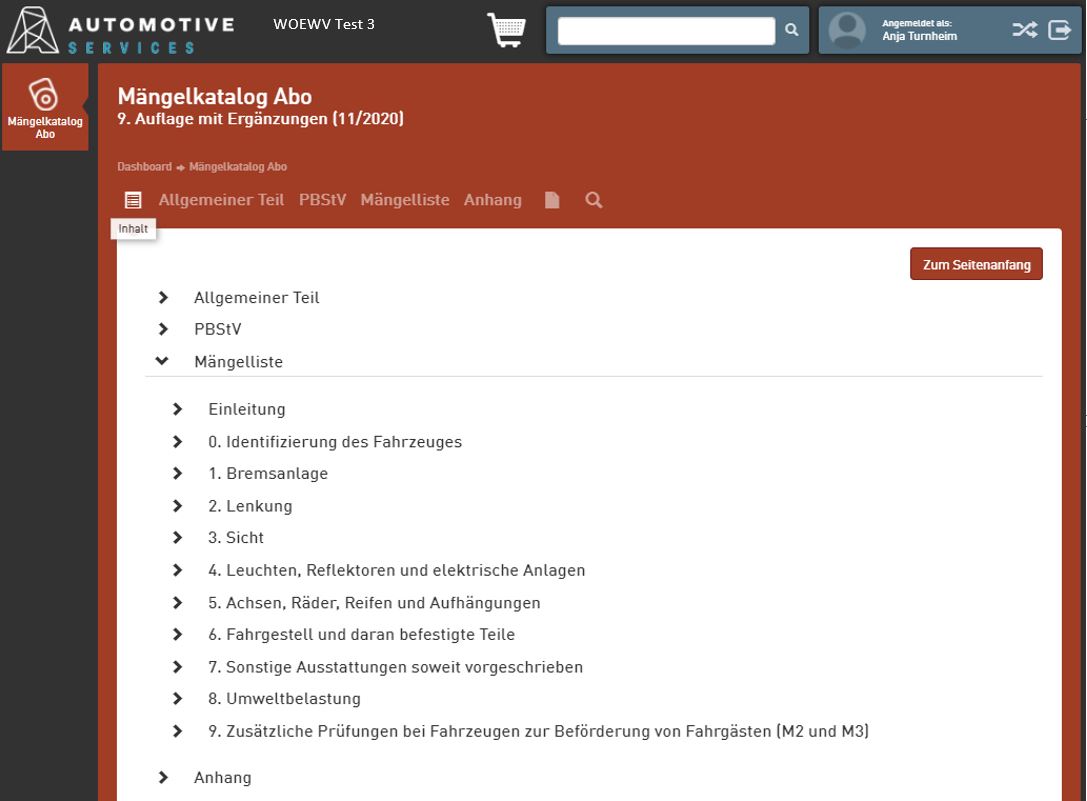Click the magnifier search button in header
The image size is (1087, 801).
(x=791, y=30)
